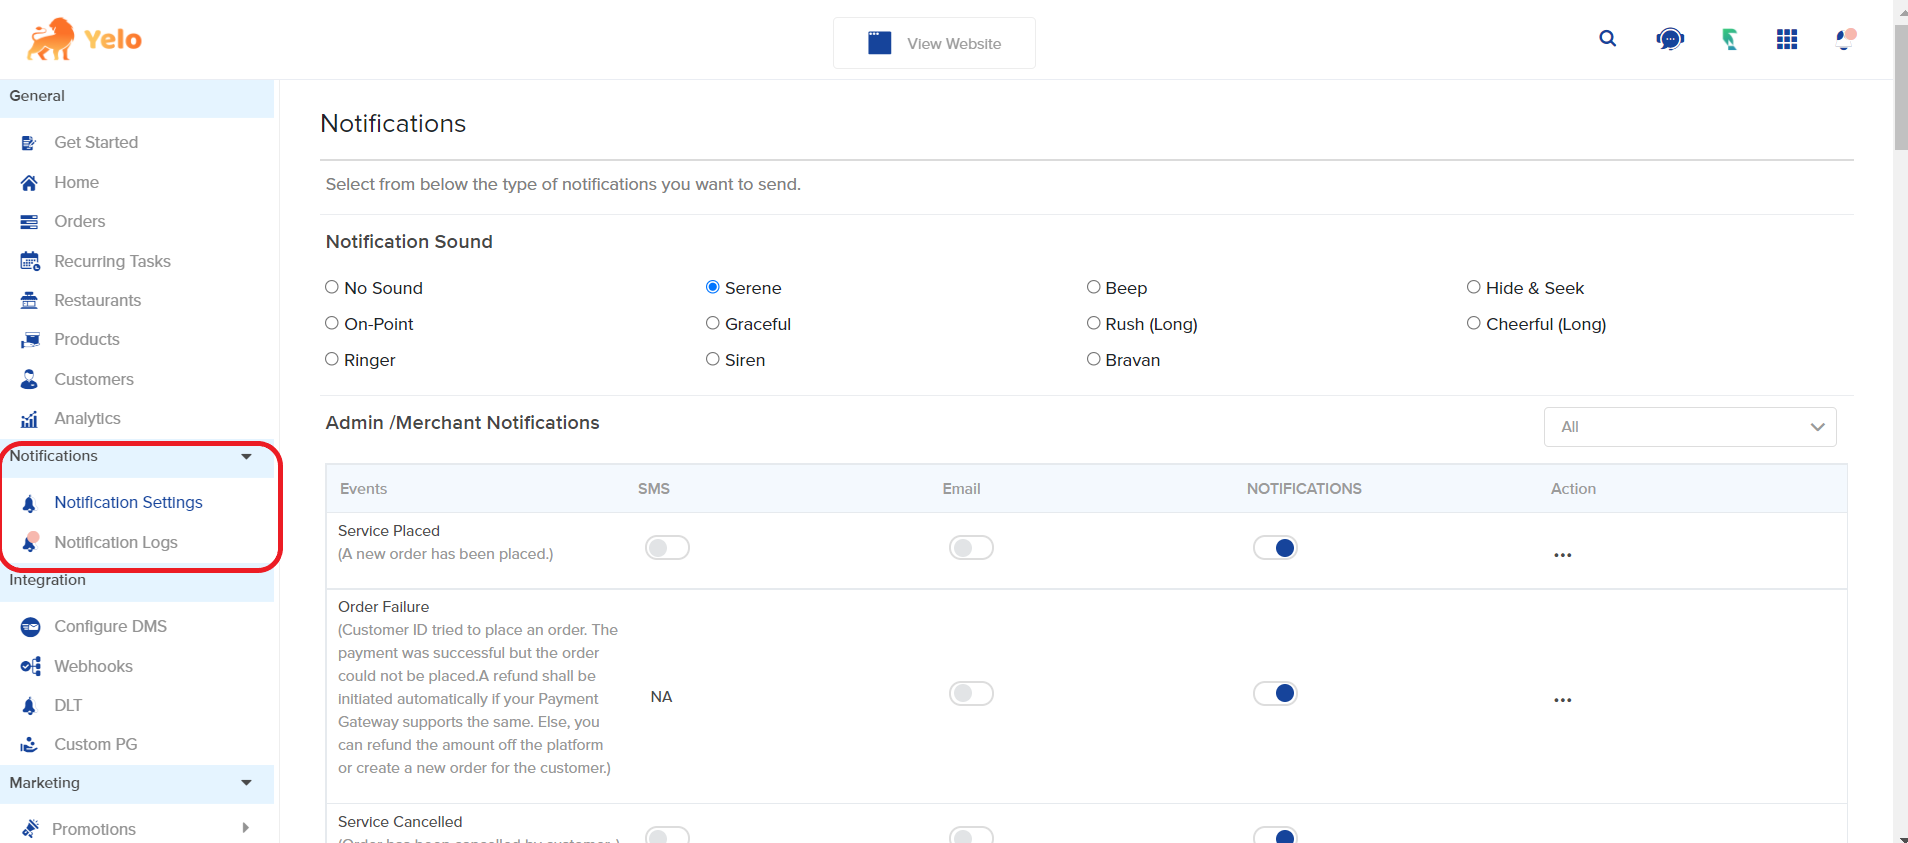
Task: Click the View Website button
Action: (x=934, y=43)
